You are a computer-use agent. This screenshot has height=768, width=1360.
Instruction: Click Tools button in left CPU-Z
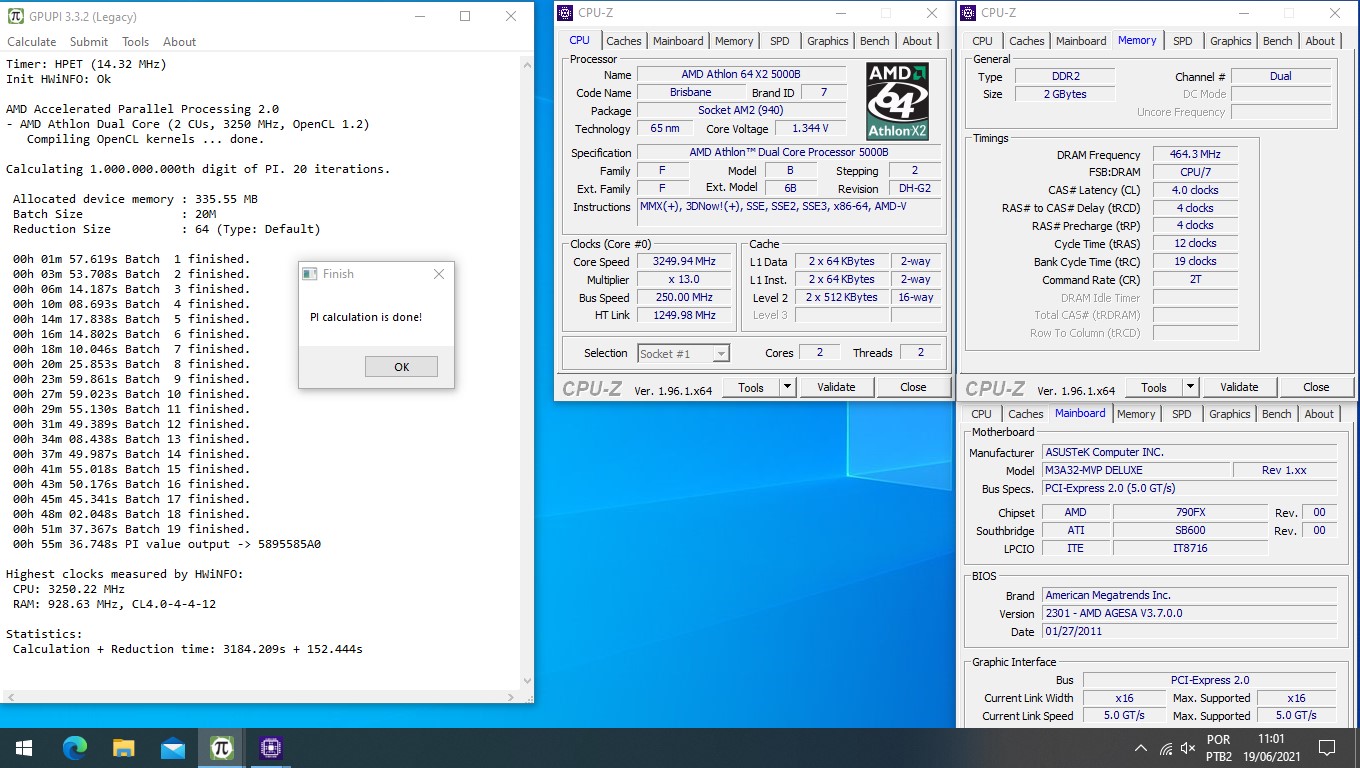click(751, 387)
